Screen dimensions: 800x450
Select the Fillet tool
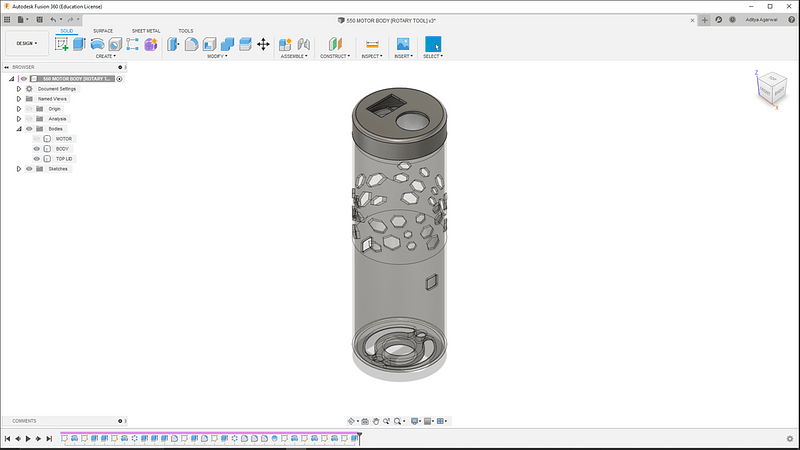point(191,44)
